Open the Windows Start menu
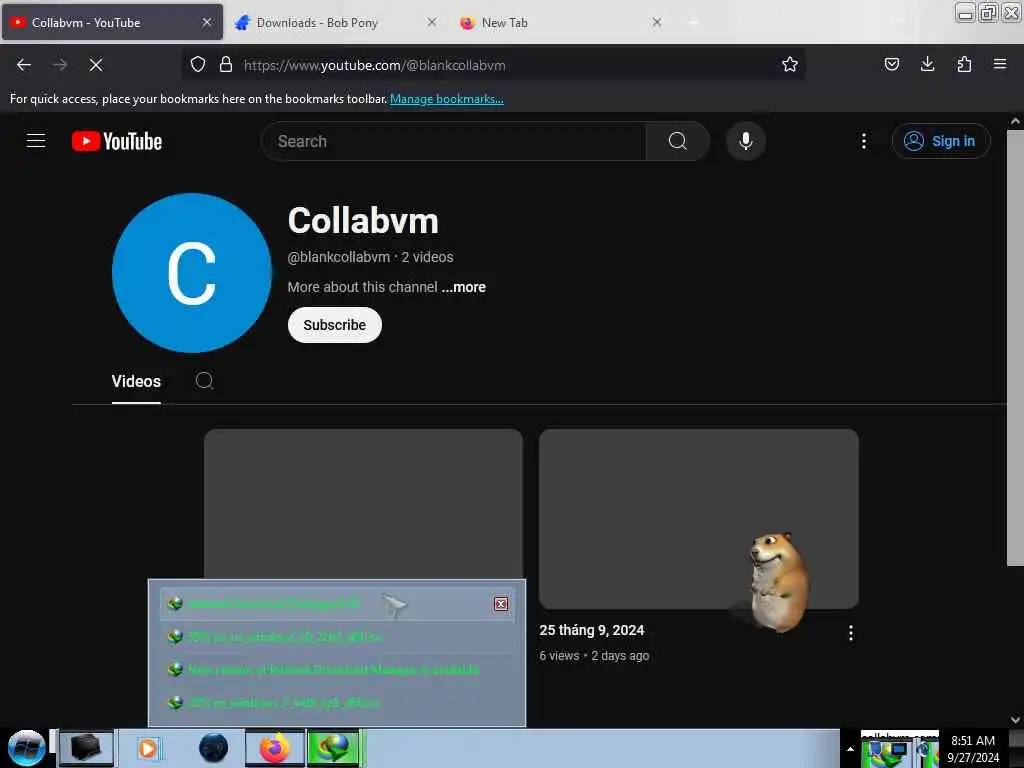The image size is (1024, 768). click(26, 748)
